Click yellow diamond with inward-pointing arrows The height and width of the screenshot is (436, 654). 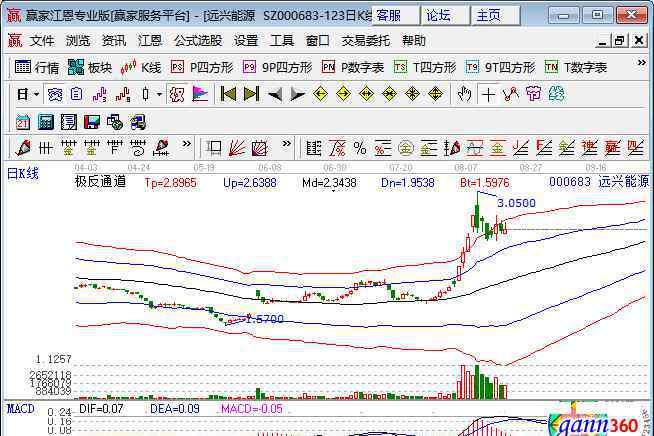coord(389,94)
